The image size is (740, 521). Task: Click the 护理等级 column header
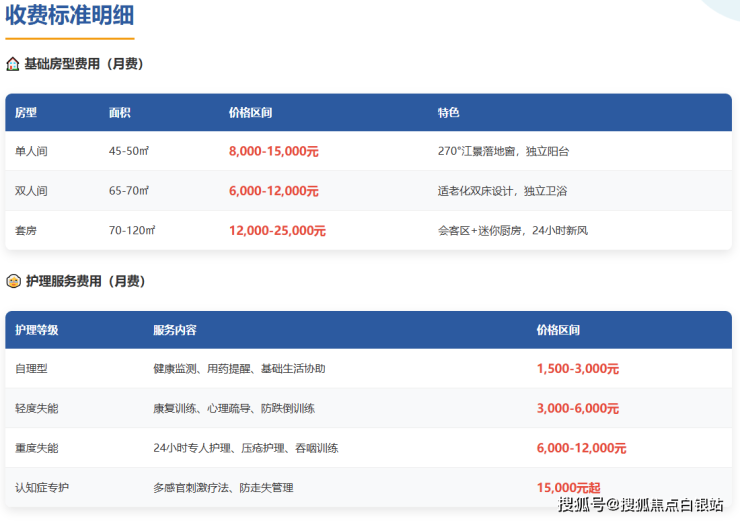click(x=37, y=330)
